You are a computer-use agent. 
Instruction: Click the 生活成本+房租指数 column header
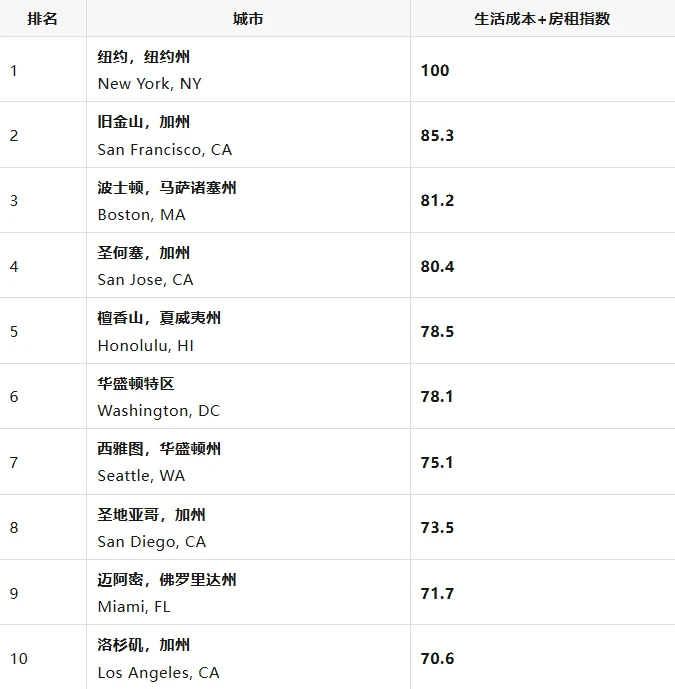pos(542,19)
